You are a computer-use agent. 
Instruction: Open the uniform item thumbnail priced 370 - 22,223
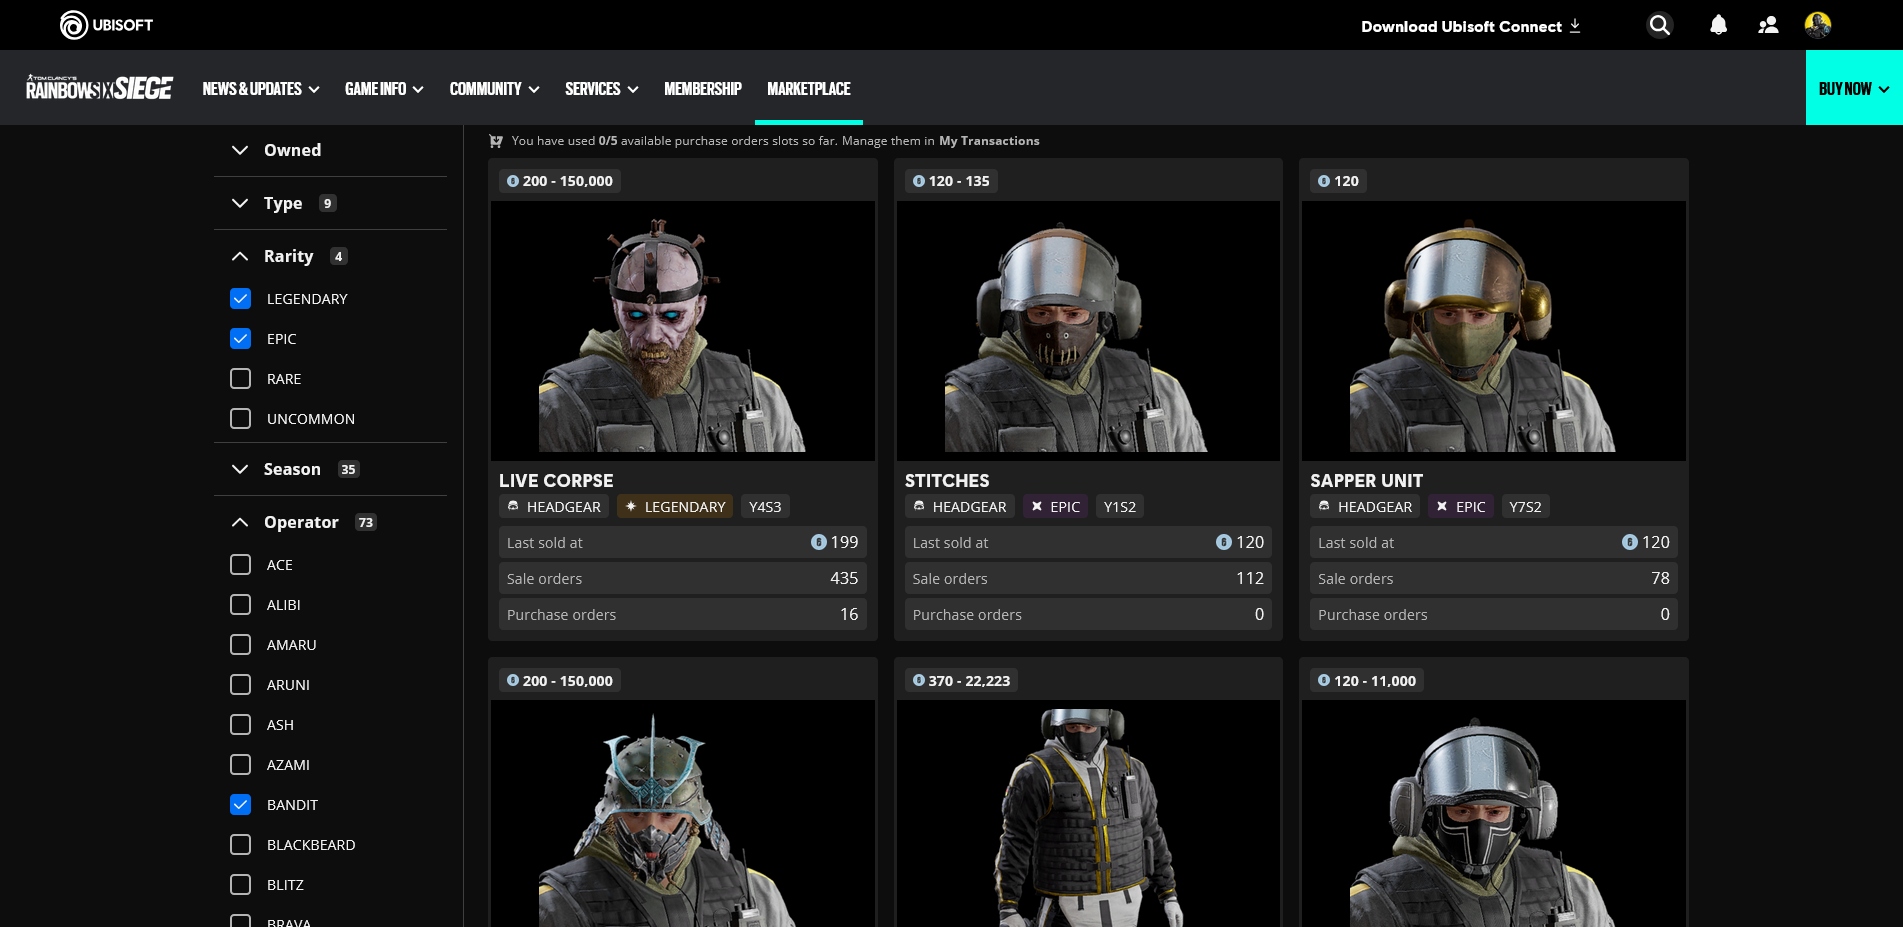coord(1088,813)
